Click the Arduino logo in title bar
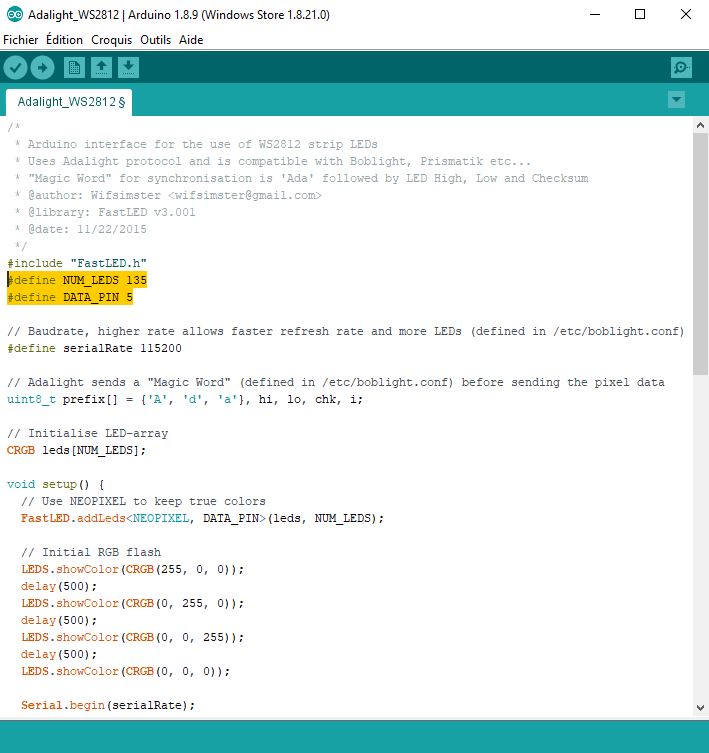 (15, 15)
